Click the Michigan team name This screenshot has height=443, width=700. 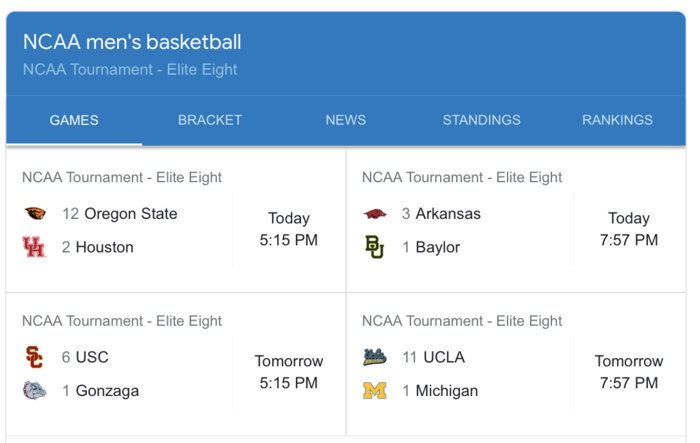click(x=446, y=391)
